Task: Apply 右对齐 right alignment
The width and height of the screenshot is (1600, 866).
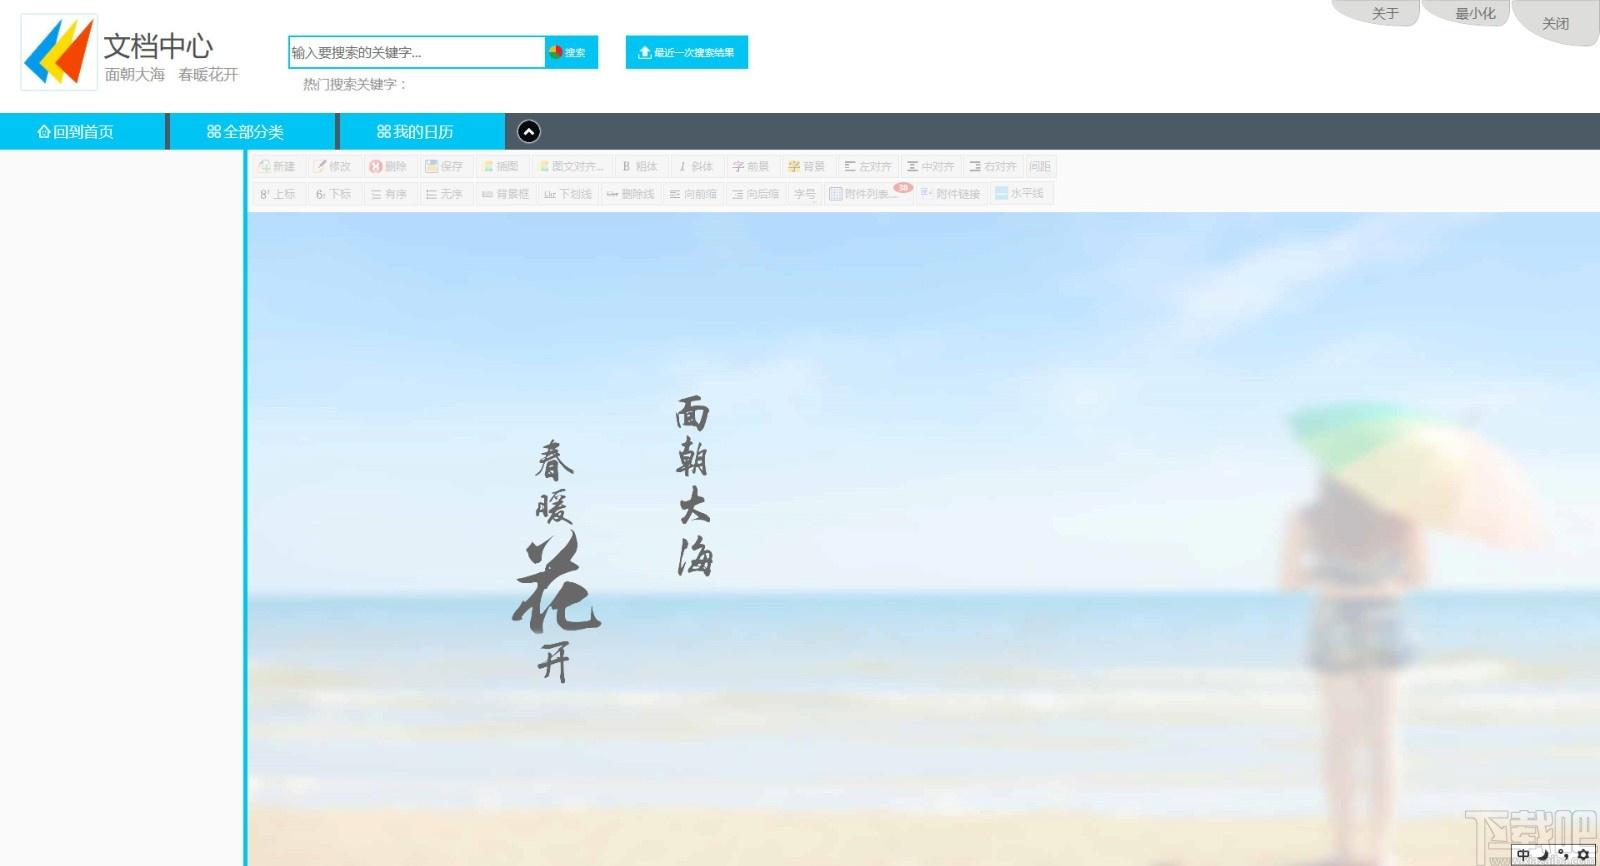Action: 993,166
